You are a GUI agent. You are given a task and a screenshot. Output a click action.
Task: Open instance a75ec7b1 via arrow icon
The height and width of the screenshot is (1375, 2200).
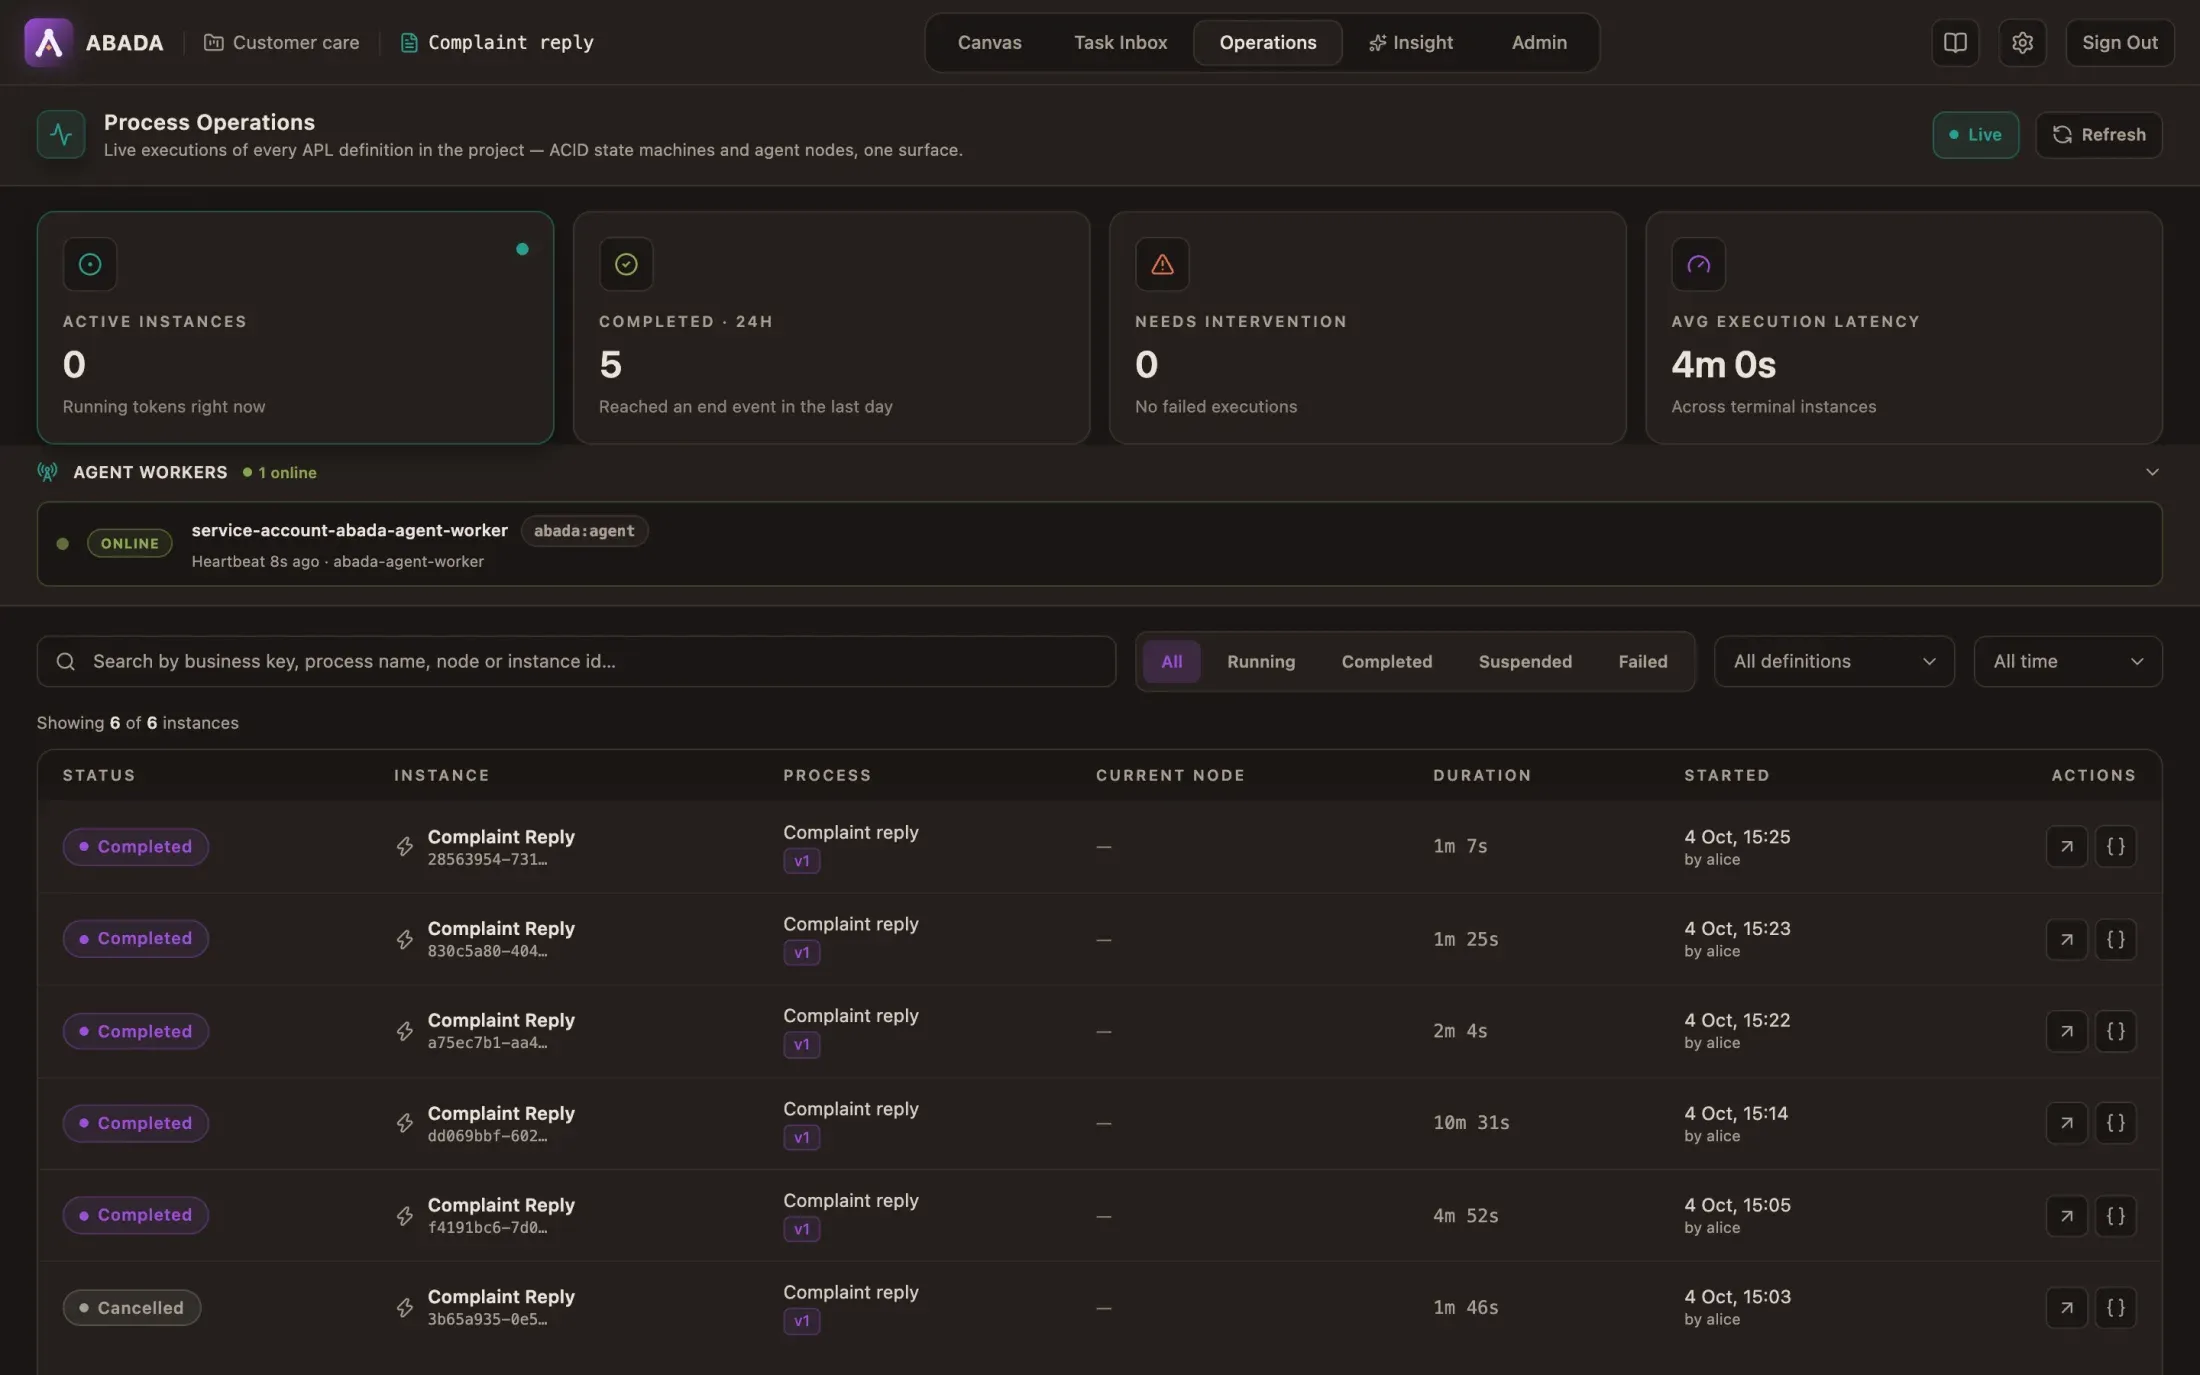click(2066, 1031)
